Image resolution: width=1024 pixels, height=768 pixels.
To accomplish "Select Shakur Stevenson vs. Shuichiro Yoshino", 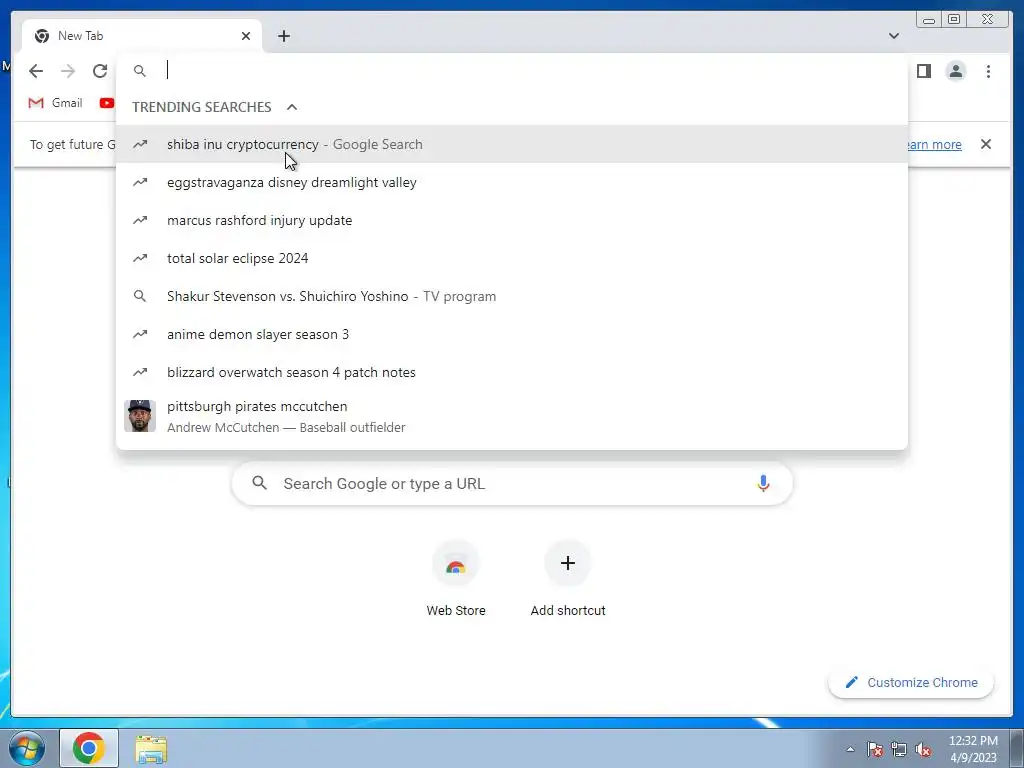I will coord(512,296).
